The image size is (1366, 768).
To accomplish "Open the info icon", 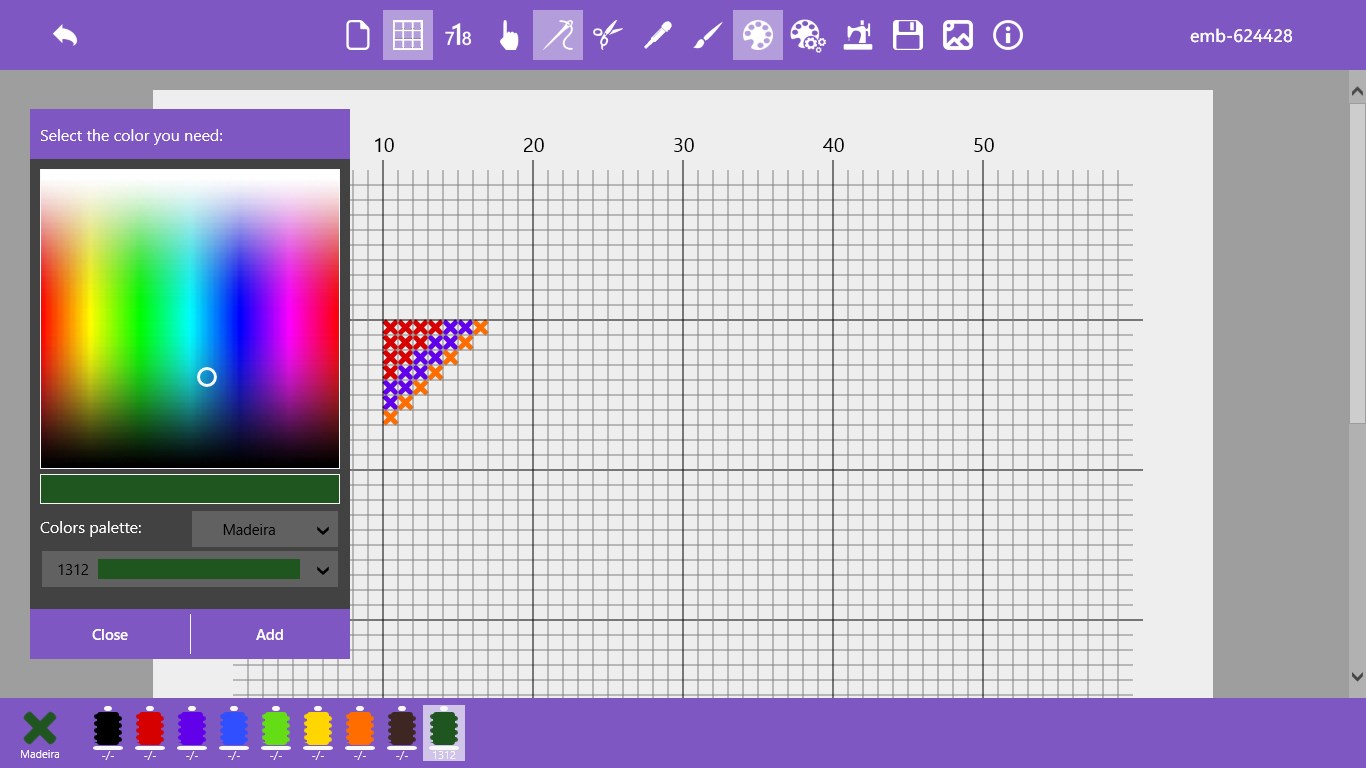I will pos(1007,36).
